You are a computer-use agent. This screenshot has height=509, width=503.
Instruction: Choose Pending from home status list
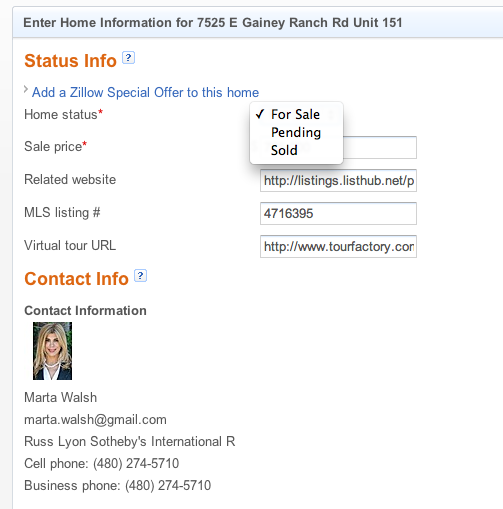coord(296,132)
